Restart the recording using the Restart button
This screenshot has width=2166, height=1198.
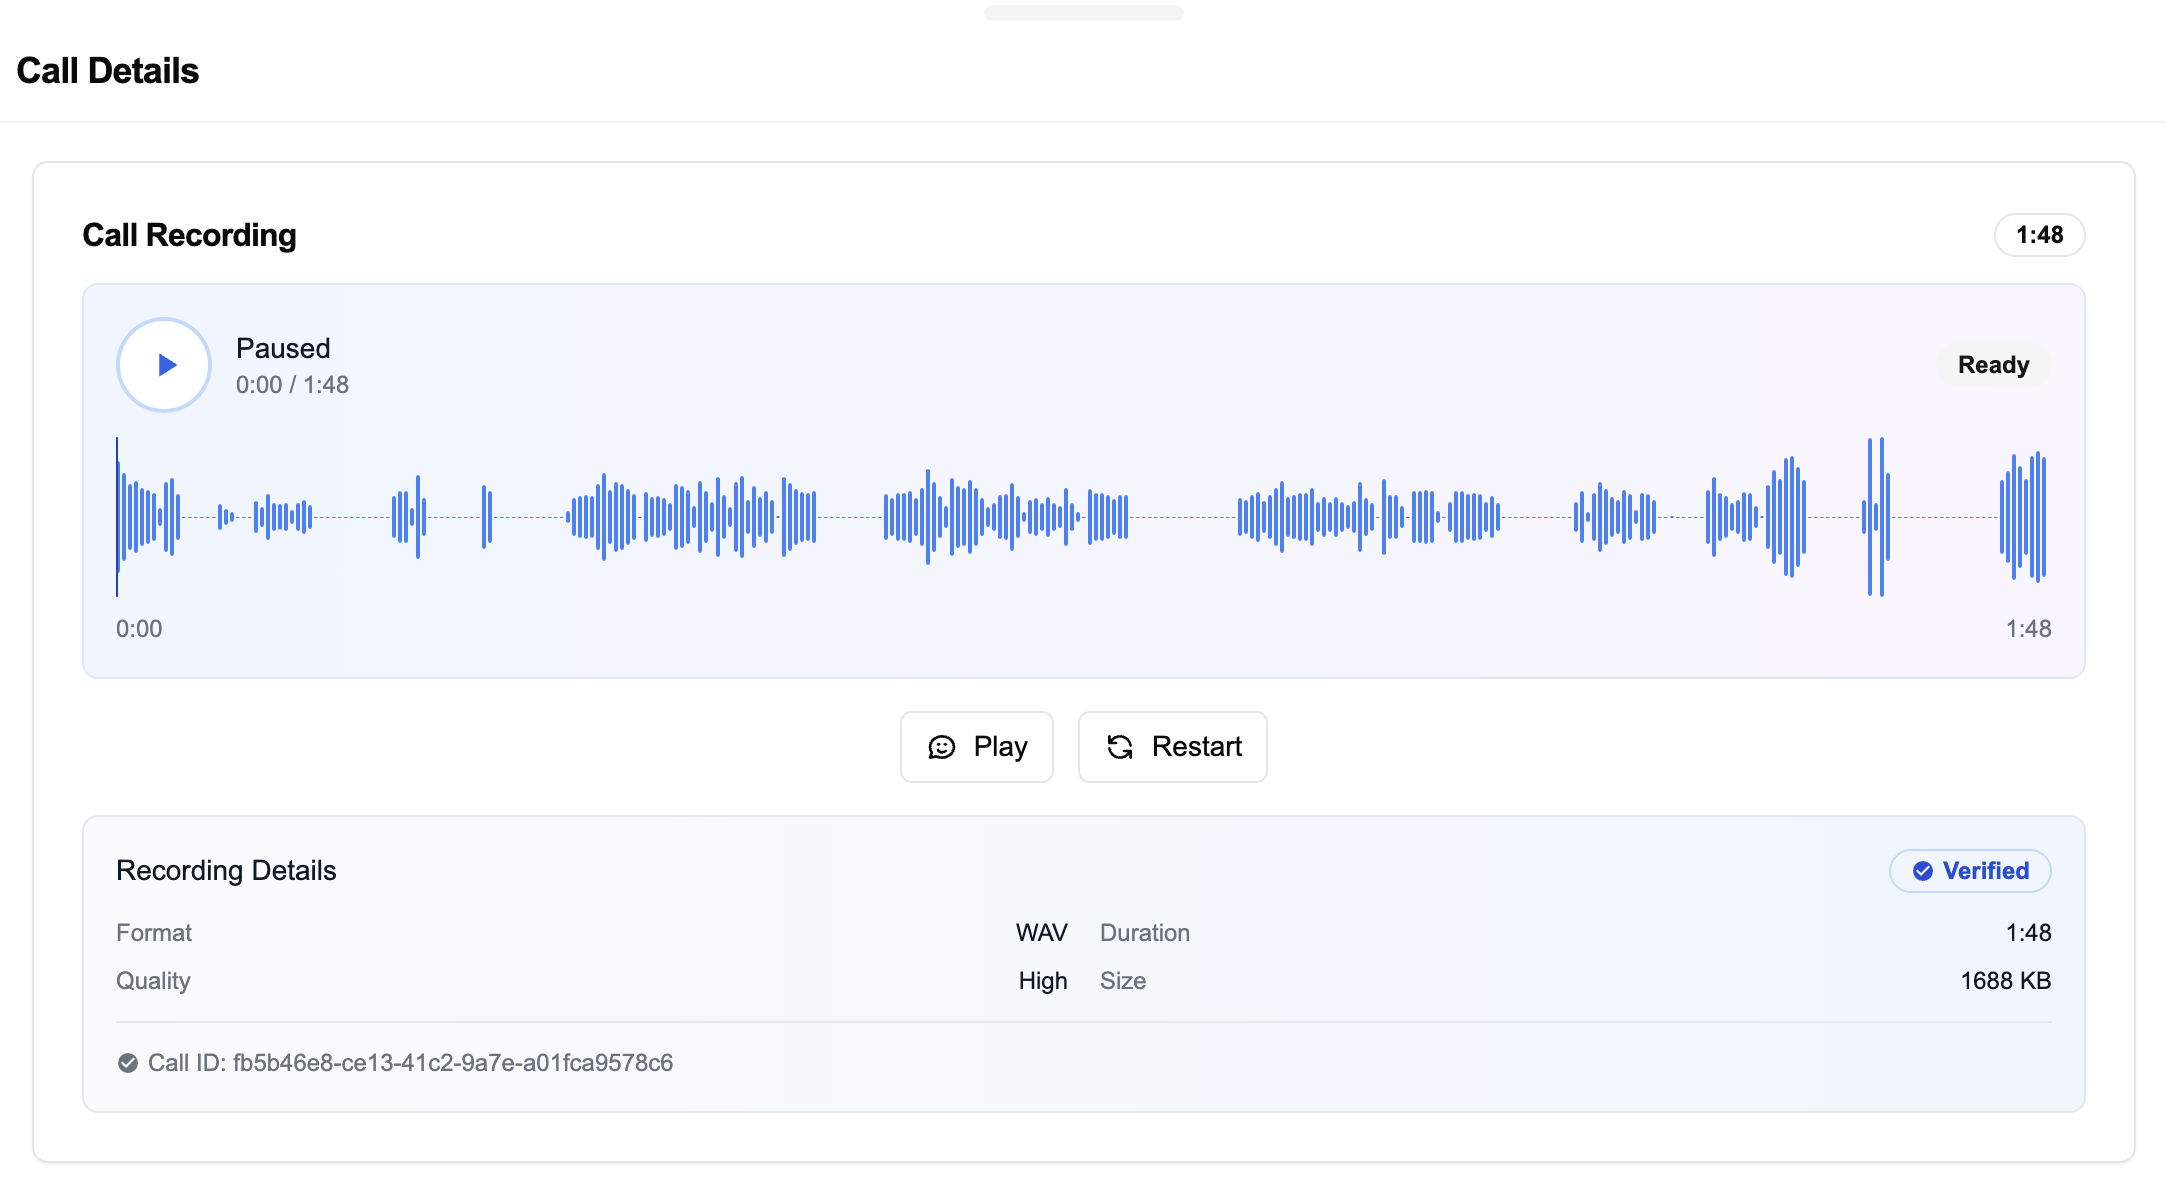pos(1171,747)
